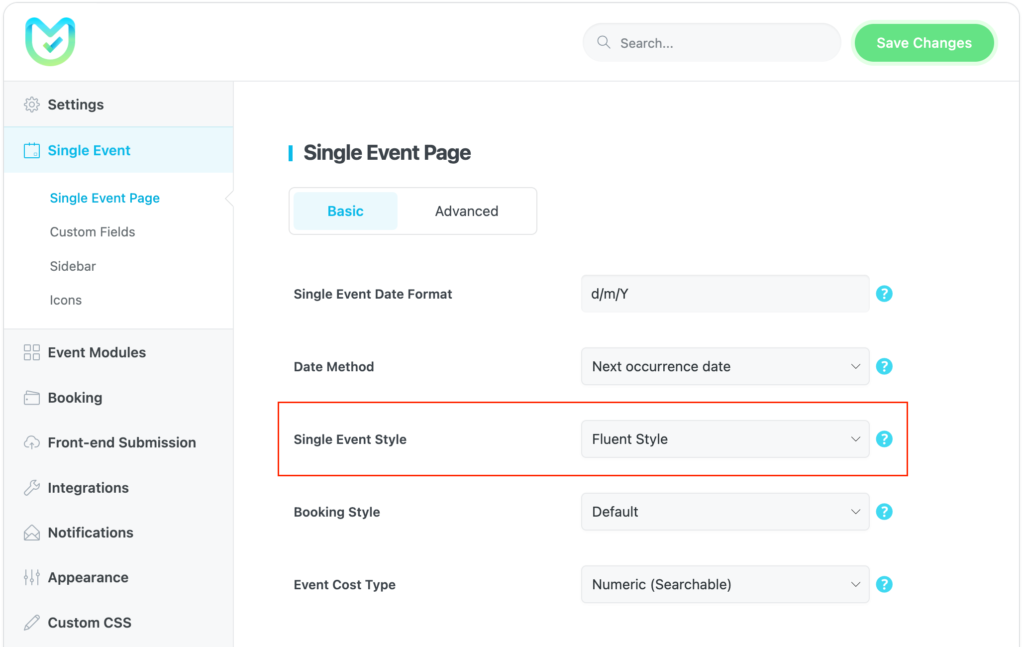Open the Booking section icon

point(30,397)
